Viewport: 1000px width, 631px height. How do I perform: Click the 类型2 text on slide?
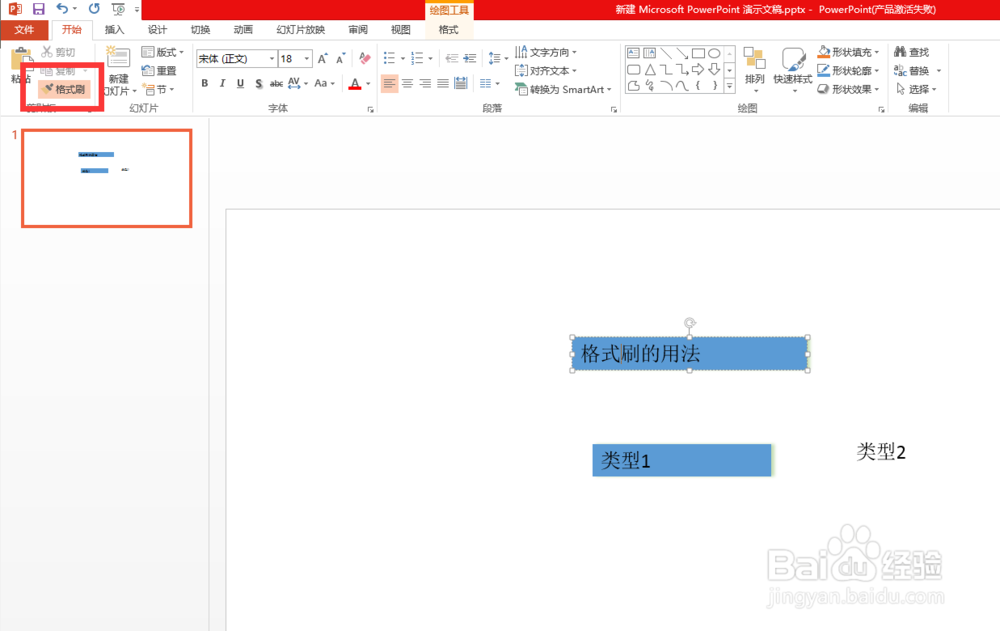(x=881, y=452)
